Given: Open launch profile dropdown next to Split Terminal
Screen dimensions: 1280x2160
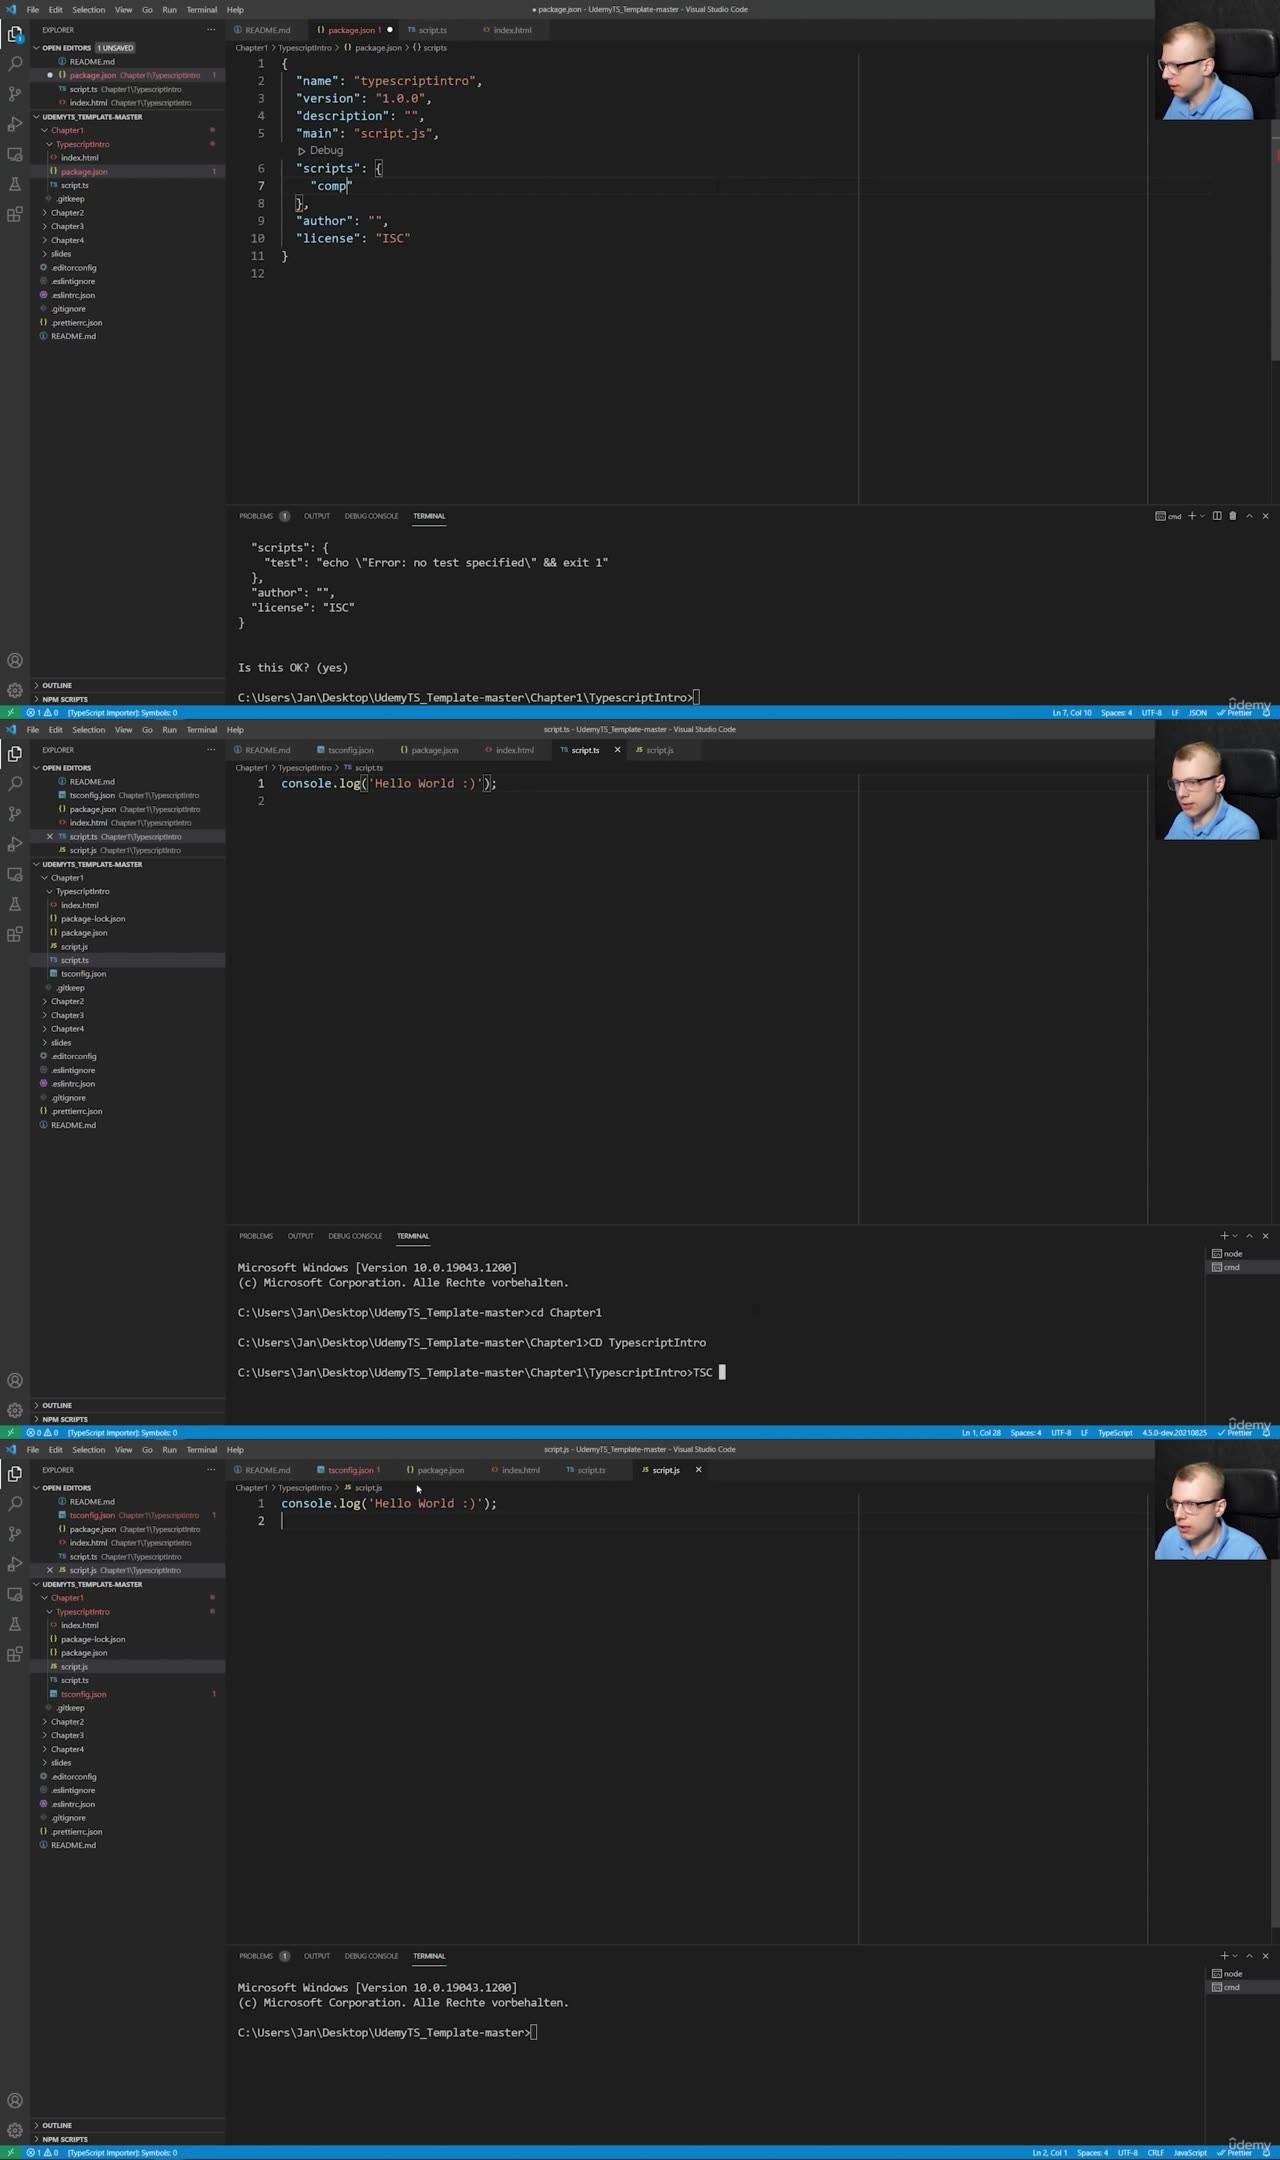Looking at the screenshot, I should pos(1203,516).
